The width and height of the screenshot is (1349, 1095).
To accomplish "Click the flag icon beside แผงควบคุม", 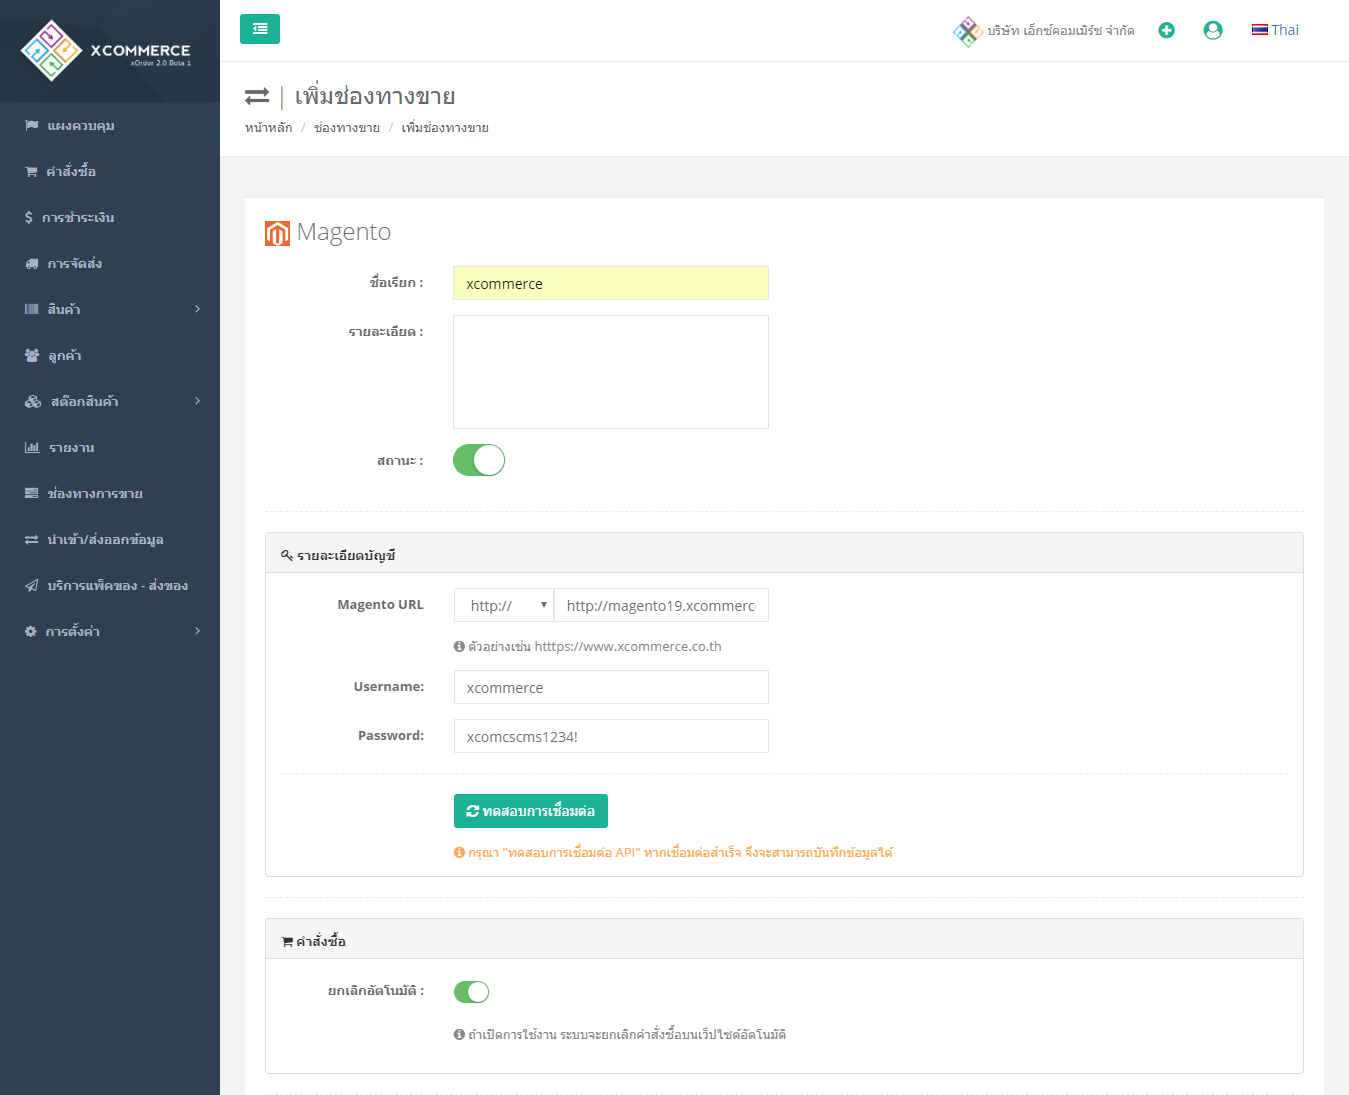I will pyautogui.click(x=32, y=125).
